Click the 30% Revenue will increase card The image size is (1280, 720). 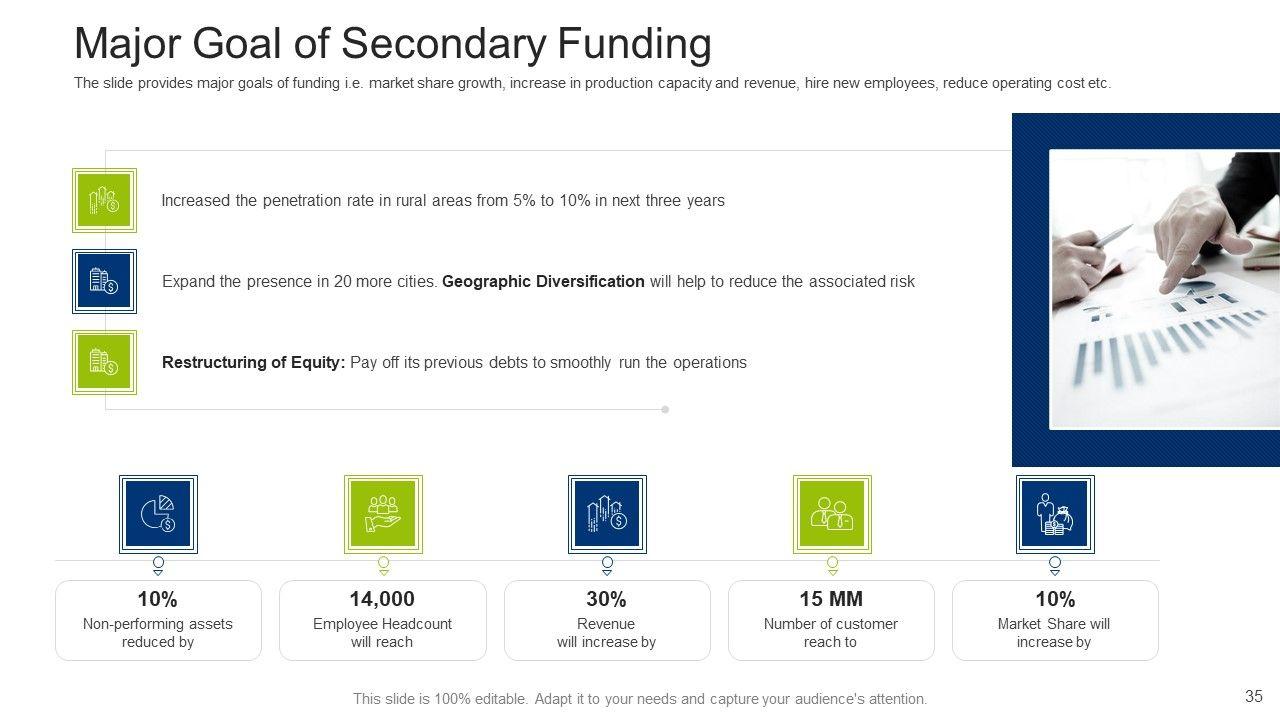click(607, 620)
